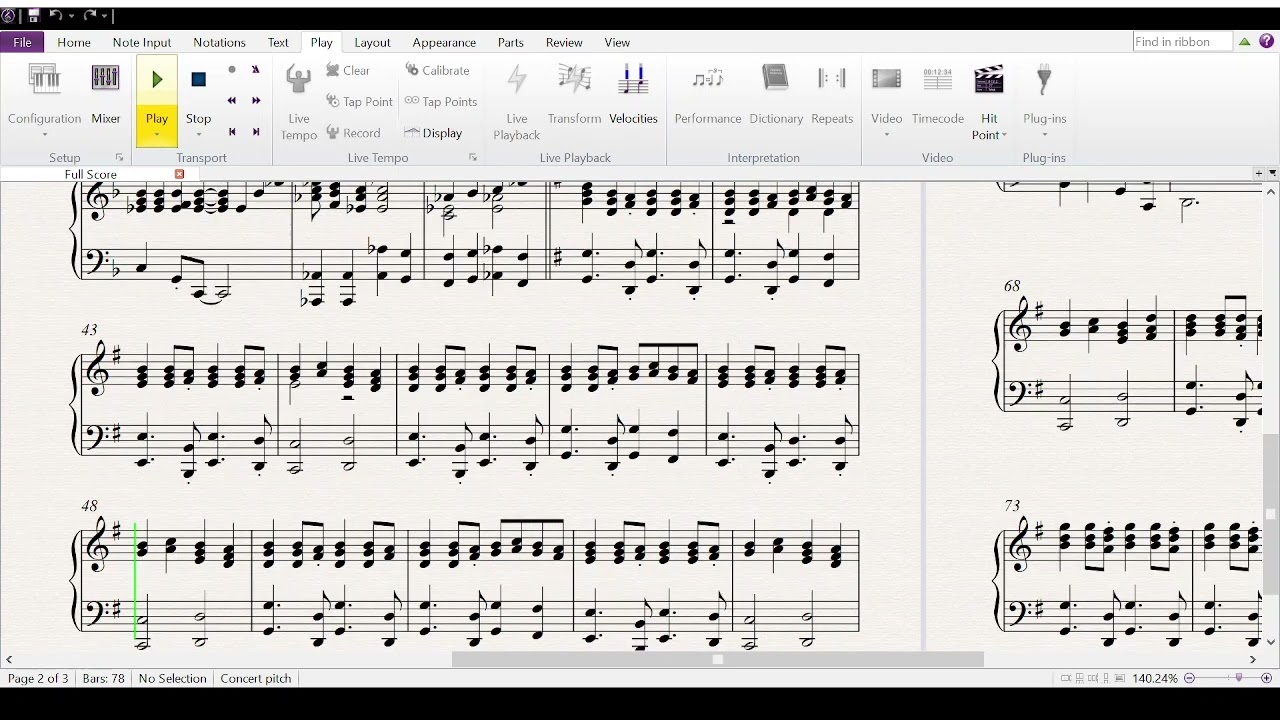Expand the Hit Point dropdown arrow
Screen dimensions: 1280x720
coord(1004,135)
